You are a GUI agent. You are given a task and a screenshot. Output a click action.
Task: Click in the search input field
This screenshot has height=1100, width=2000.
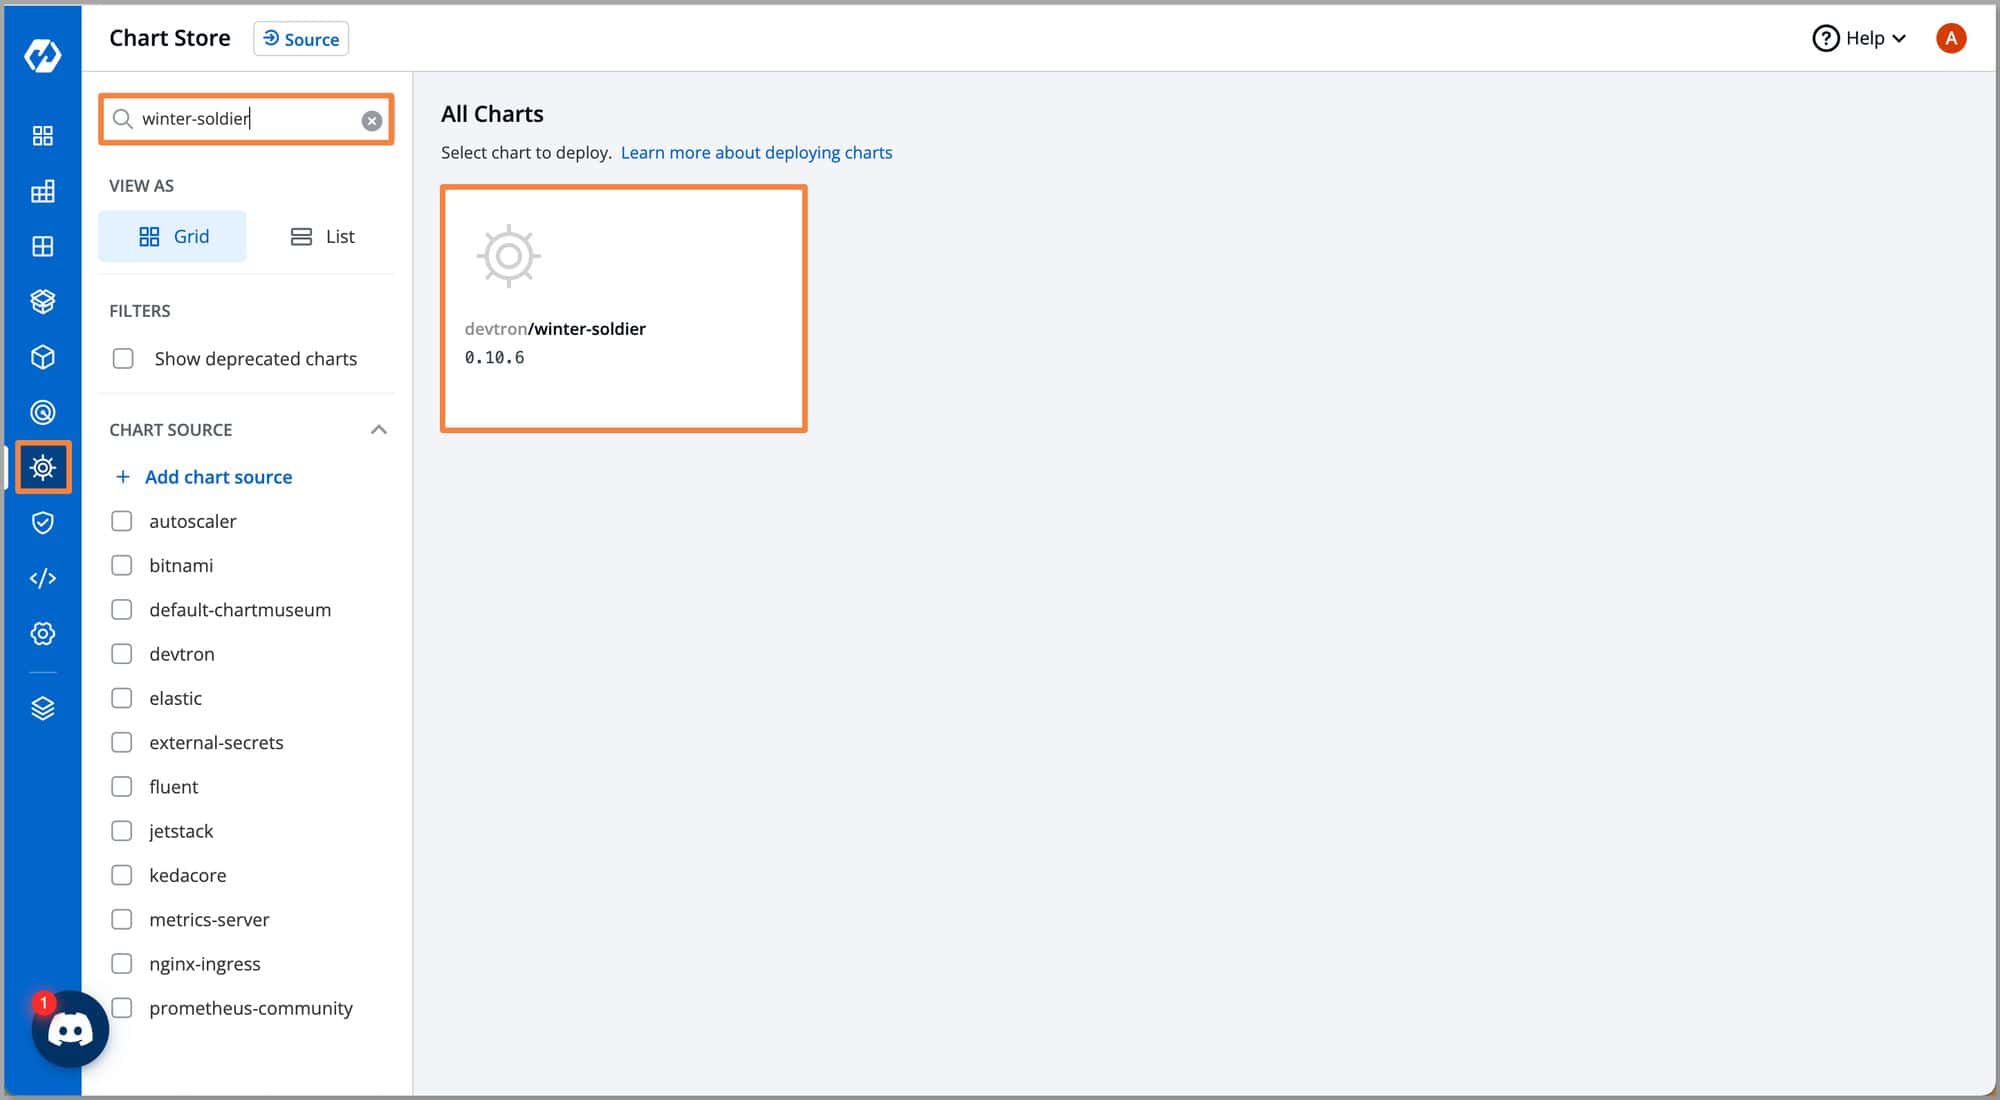(246, 118)
